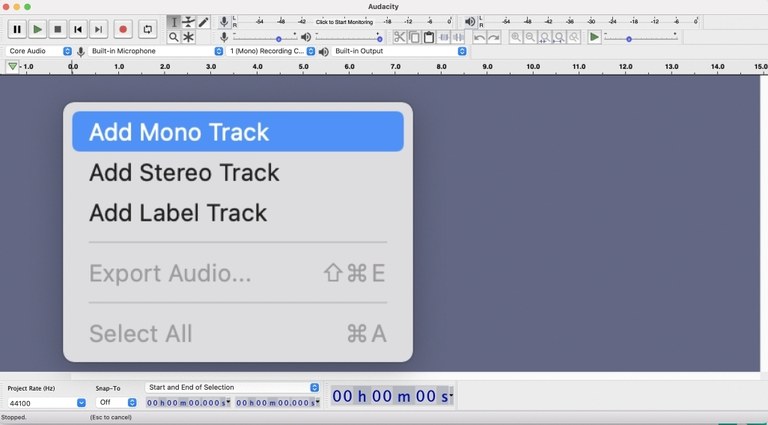This screenshot has width=768, height=425.
Task: Click the vertical scrollbar of track area
Action: tap(764, 223)
